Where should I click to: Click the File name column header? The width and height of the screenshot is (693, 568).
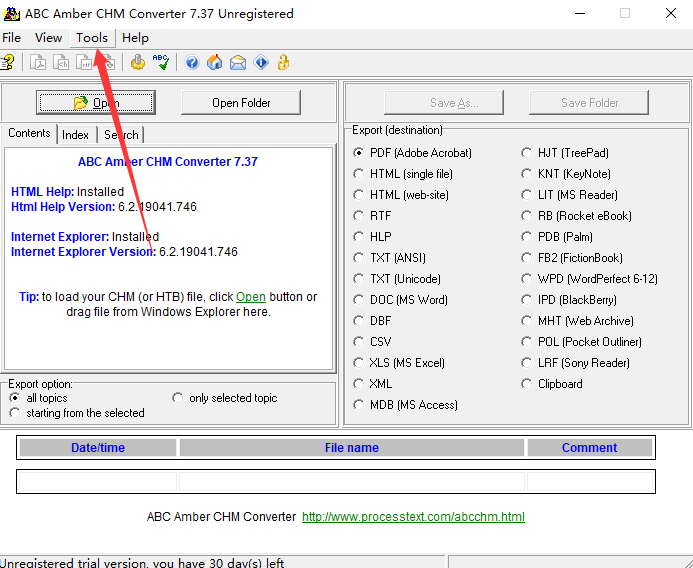(x=352, y=448)
